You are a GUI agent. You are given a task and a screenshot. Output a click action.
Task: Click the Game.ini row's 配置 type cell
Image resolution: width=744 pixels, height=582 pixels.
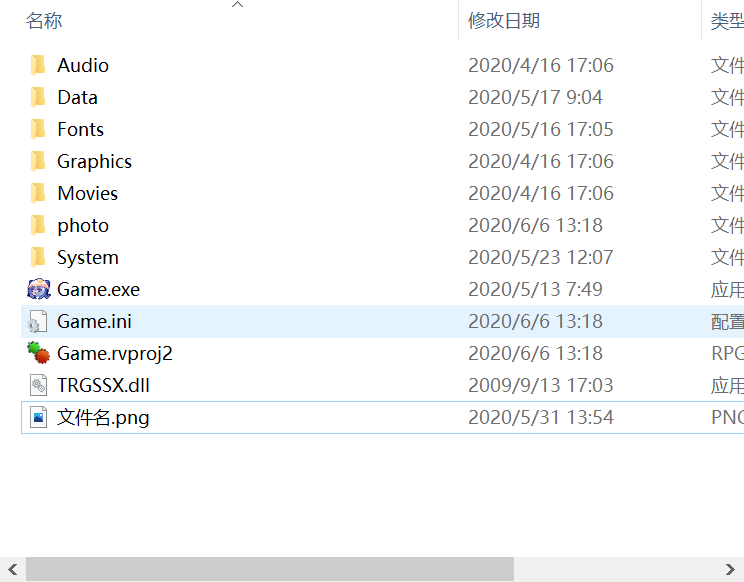pyautogui.click(x=727, y=322)
